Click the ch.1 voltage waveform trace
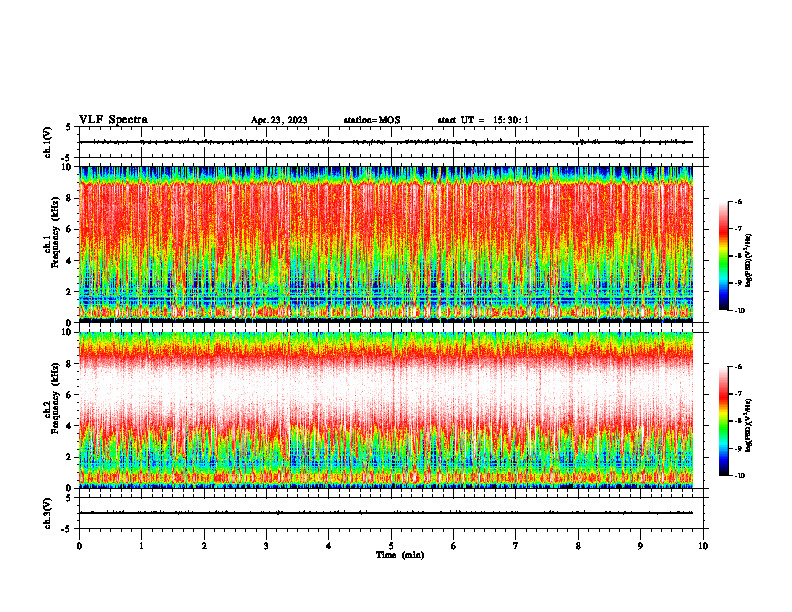 [x=386, y=142]
